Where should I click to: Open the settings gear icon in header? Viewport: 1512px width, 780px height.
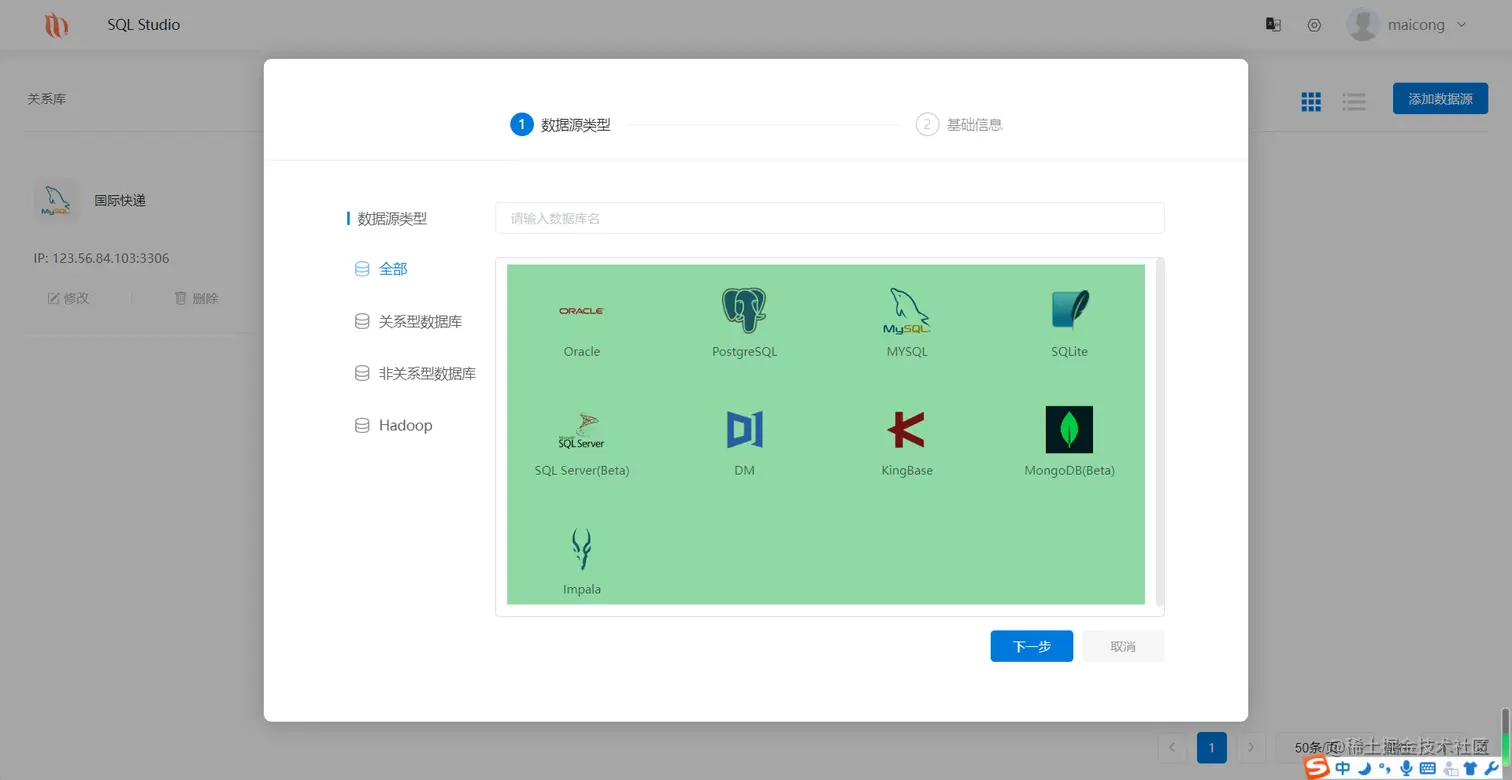pyautogui.click(x=1314, y=25)
